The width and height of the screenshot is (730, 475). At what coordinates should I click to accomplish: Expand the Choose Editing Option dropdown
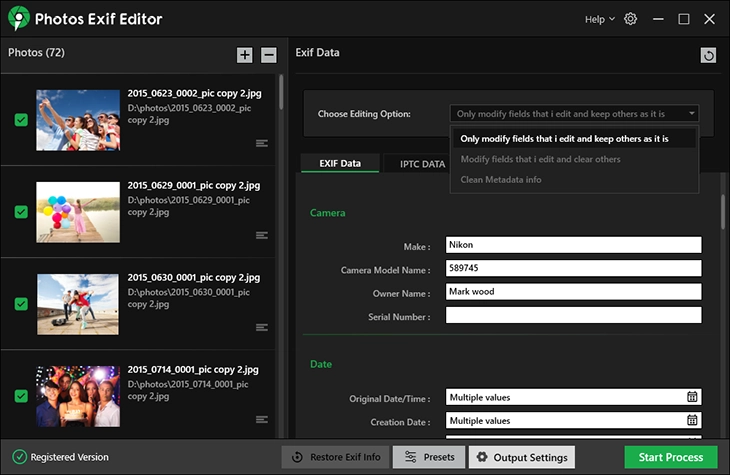tap(573, 114)
